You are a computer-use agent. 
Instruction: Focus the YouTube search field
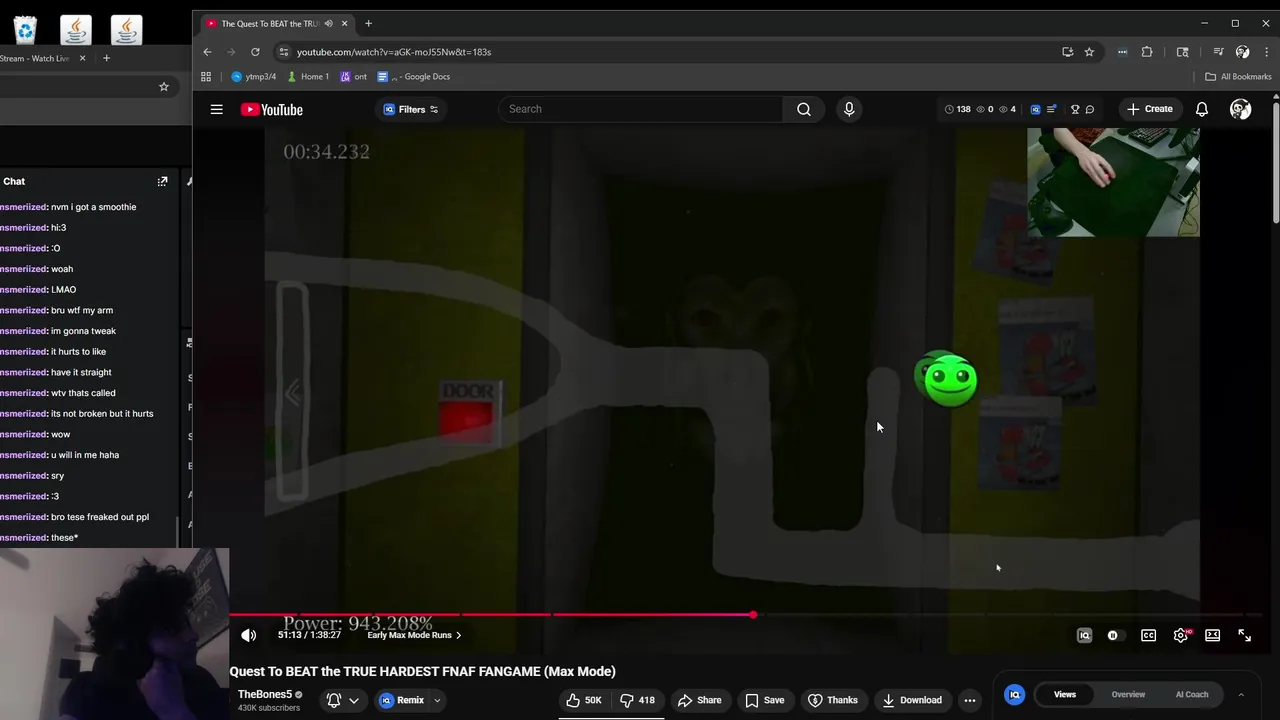click(x=640, y=109)
